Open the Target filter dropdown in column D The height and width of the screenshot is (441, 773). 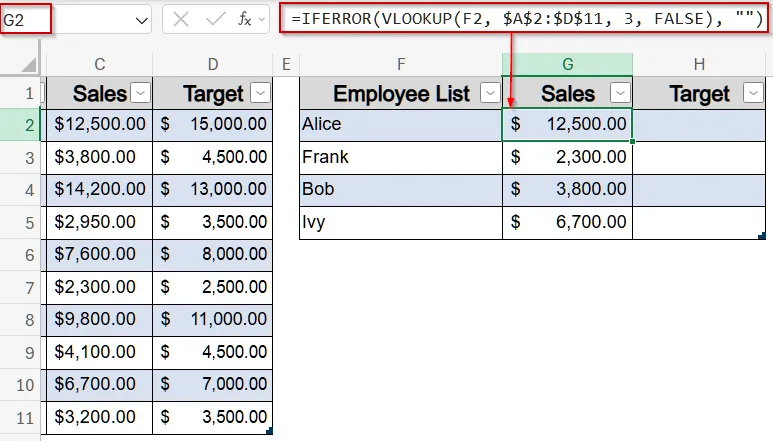pyautogui.click(x=260, y=93)
